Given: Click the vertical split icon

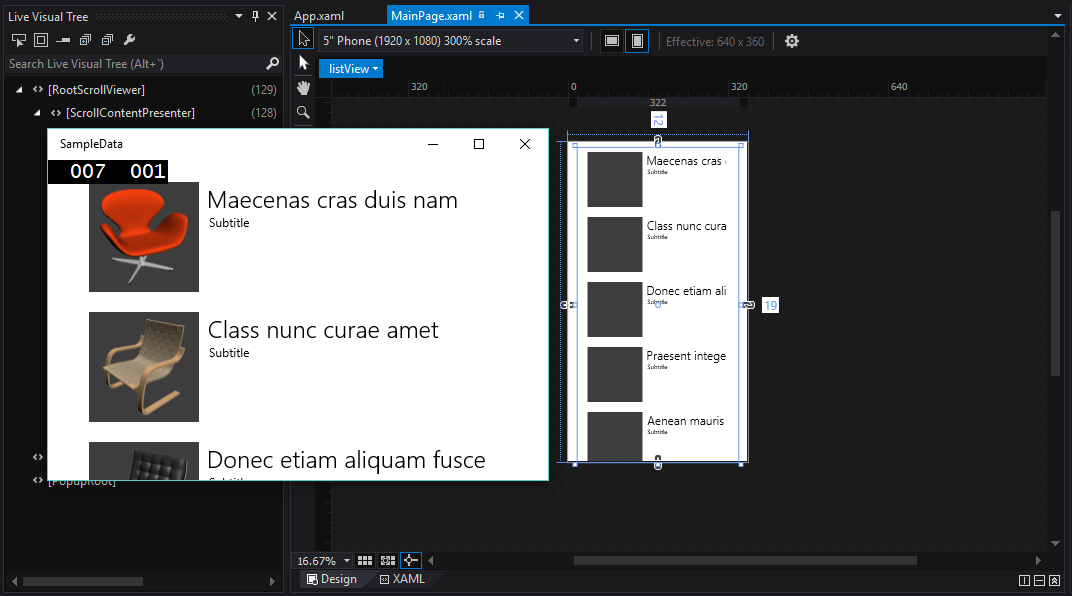Looking at the screenshot, I should tap(1024, 580).
